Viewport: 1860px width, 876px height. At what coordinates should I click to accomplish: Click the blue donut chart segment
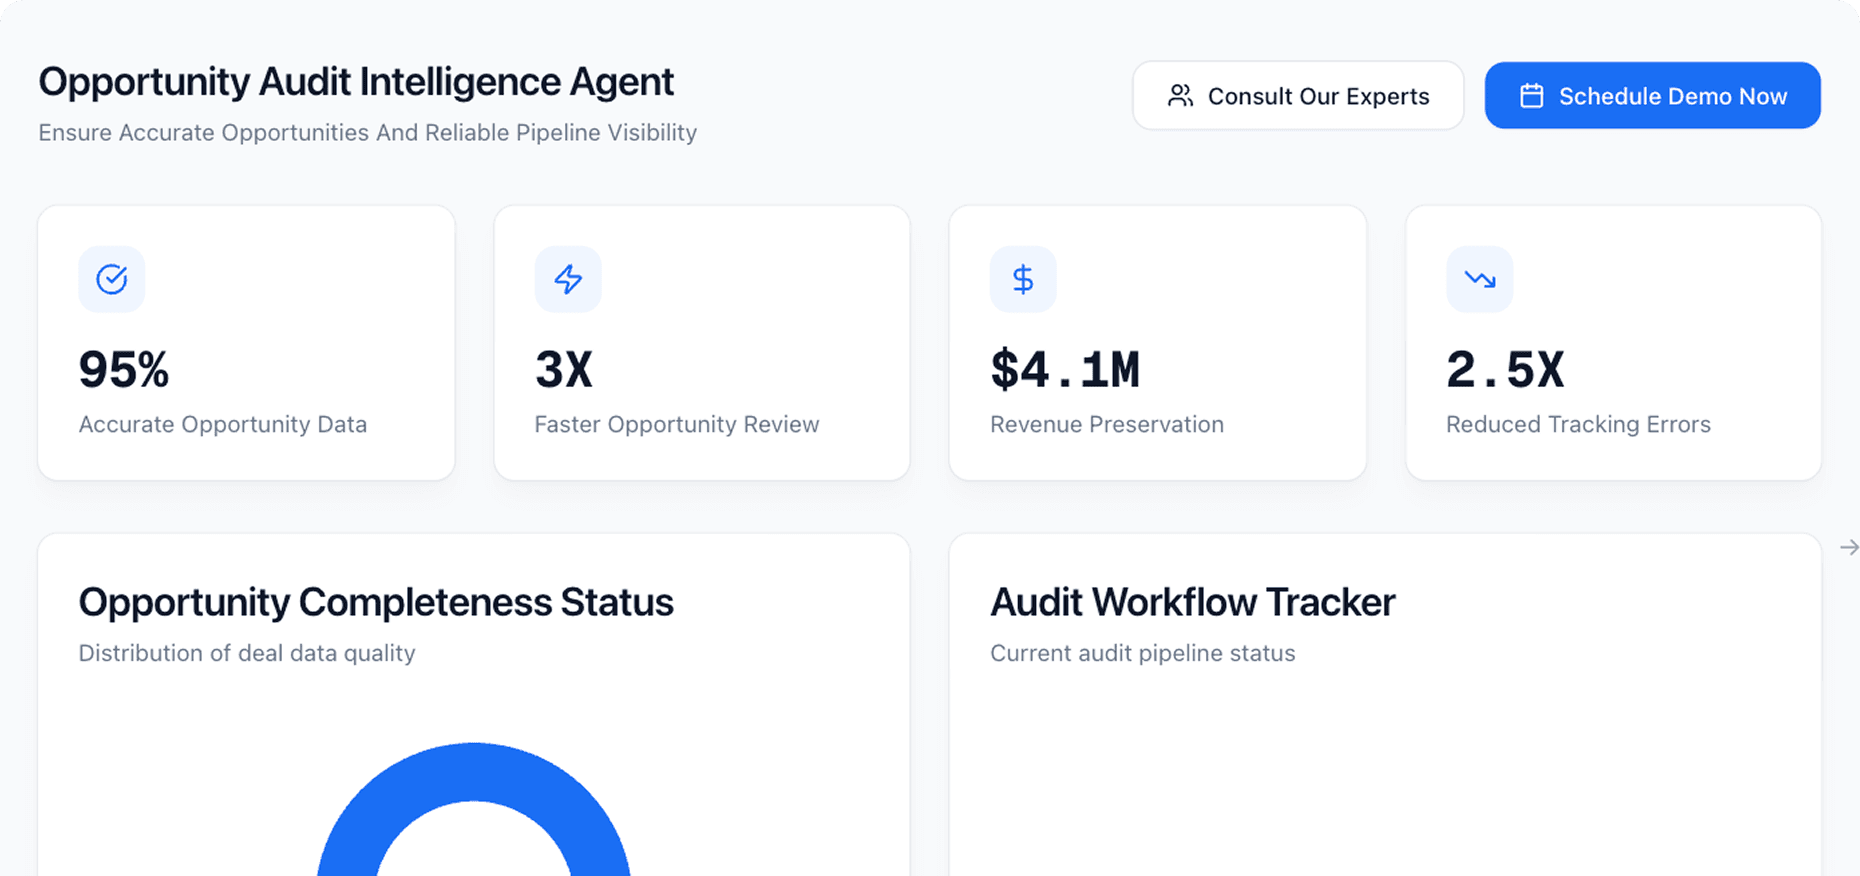(474, 771)
